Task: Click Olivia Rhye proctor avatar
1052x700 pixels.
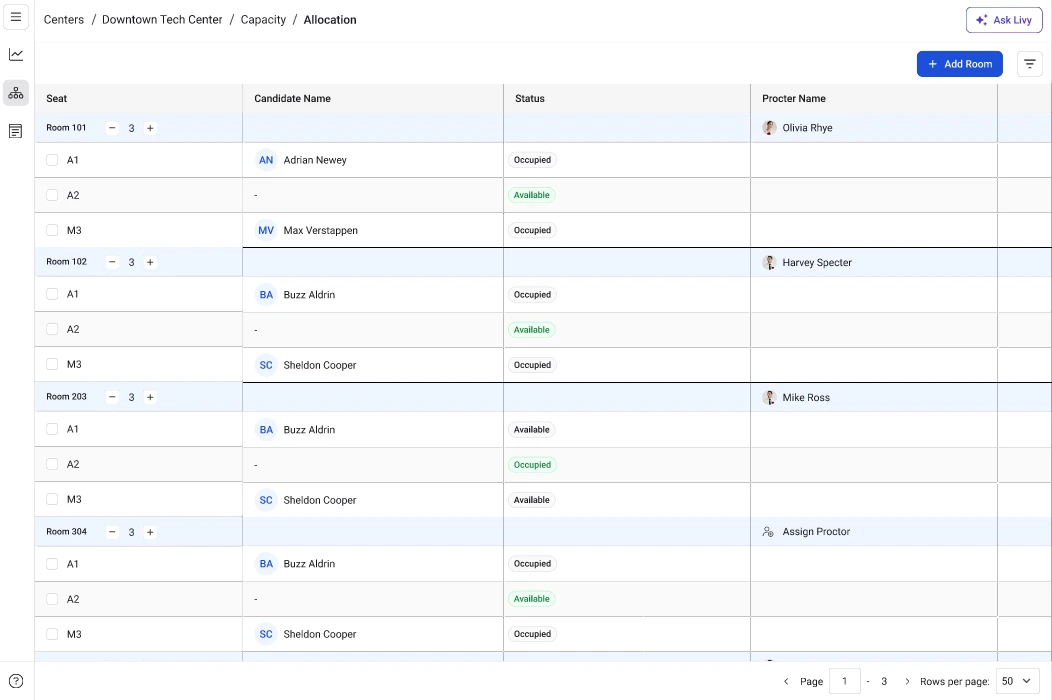Action: pos(769,128)
